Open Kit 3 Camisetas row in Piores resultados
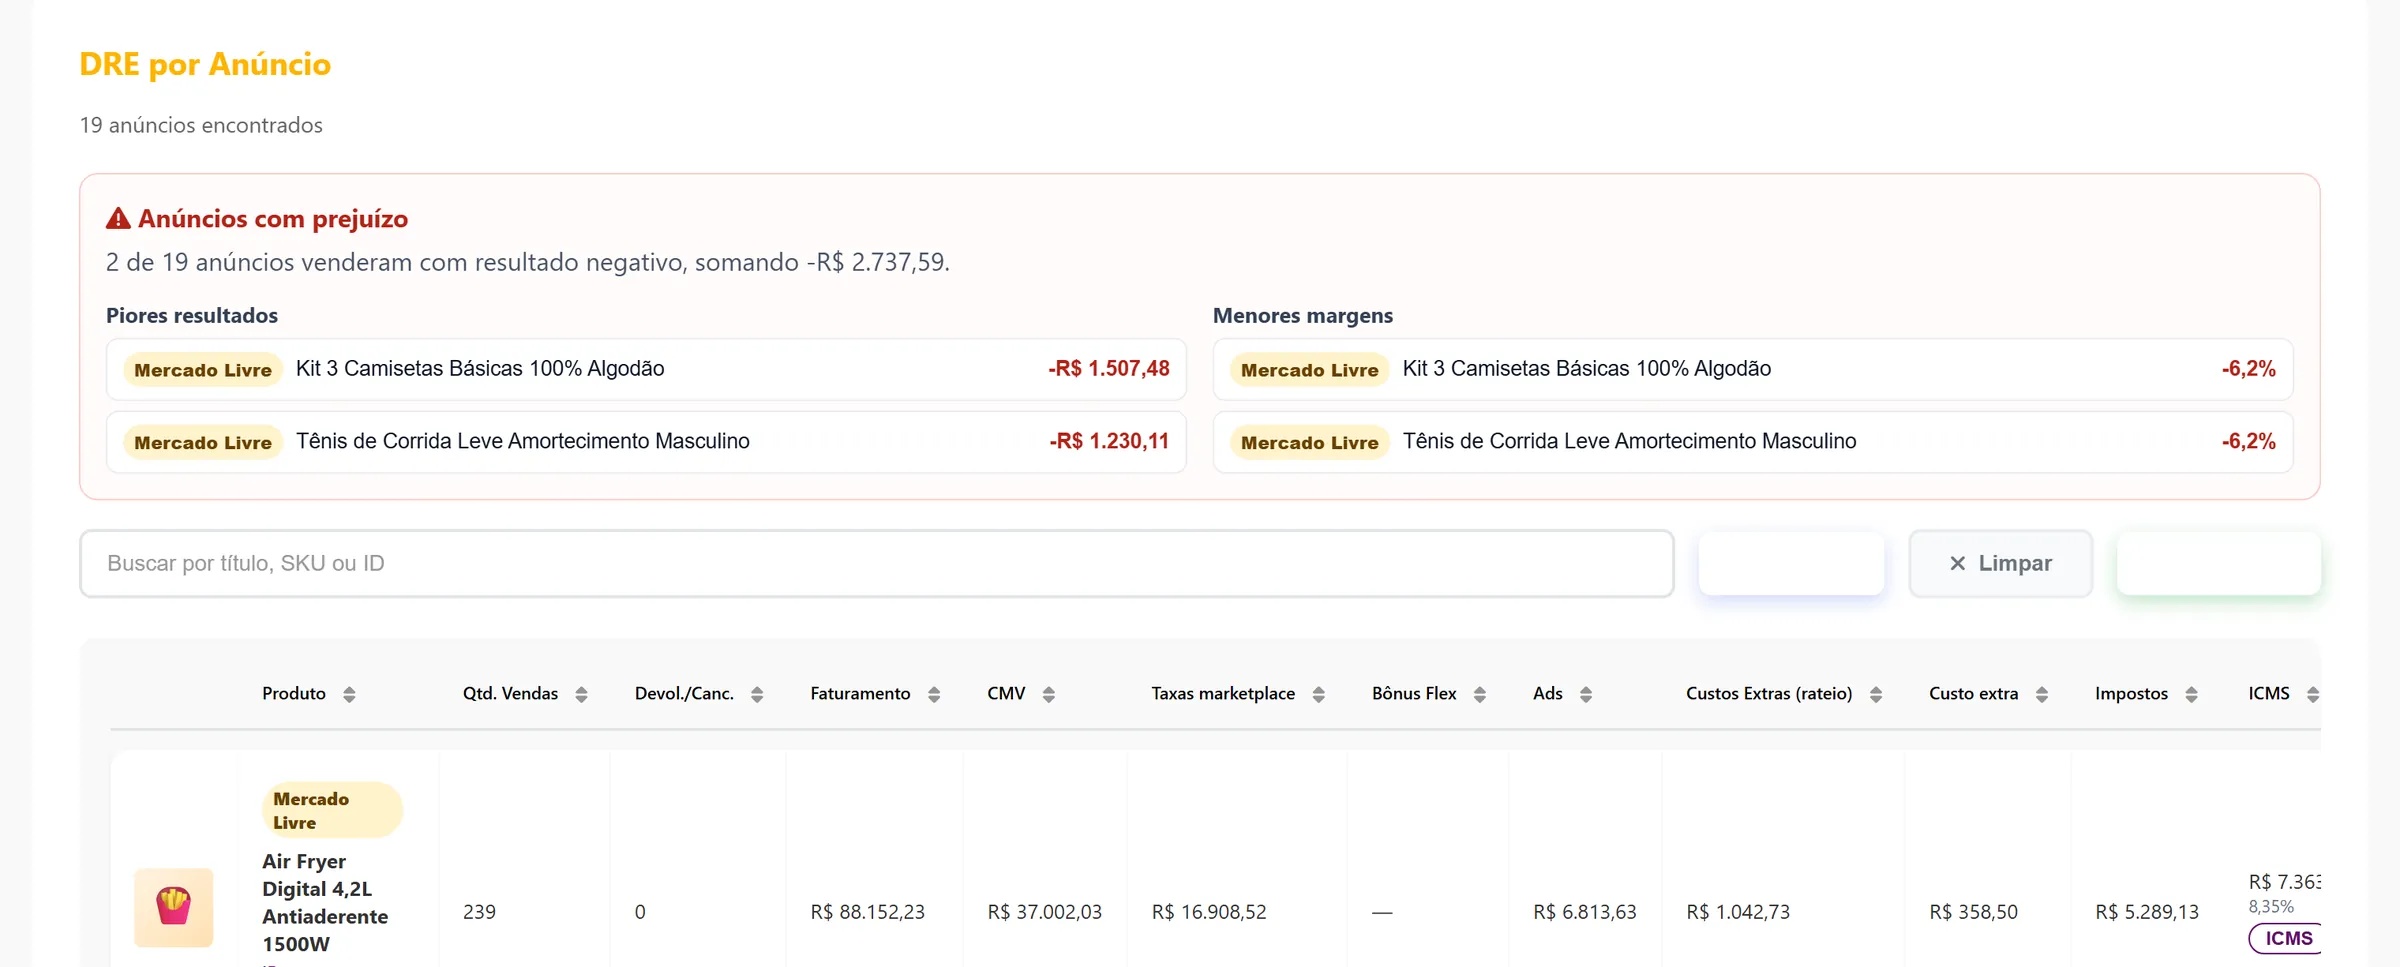This screenshot has width=2400, height=967. tap(646, 369)
